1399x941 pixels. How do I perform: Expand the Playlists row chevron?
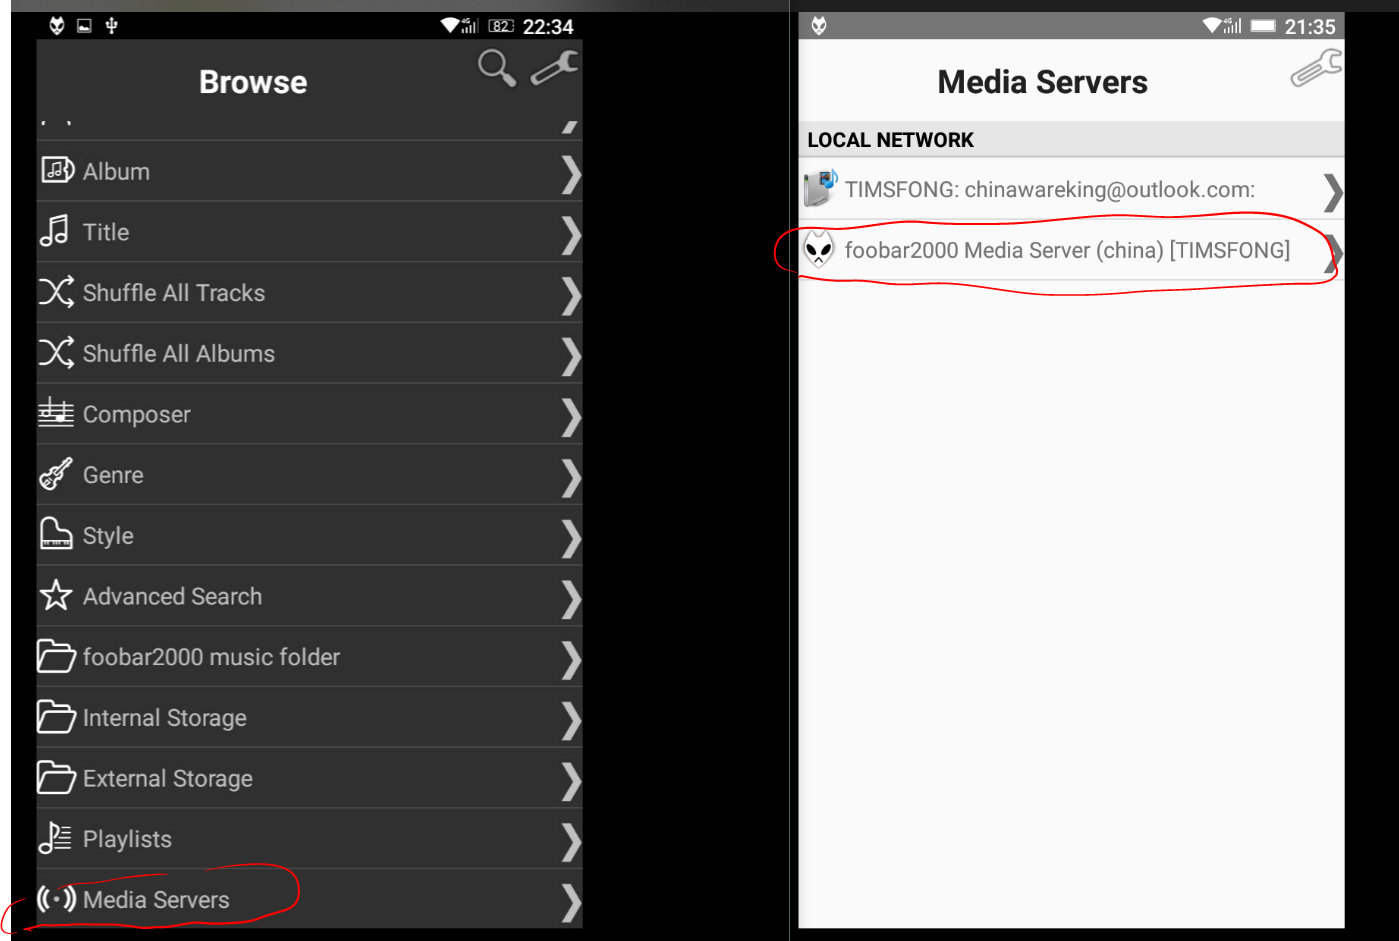tap(571, 842)
